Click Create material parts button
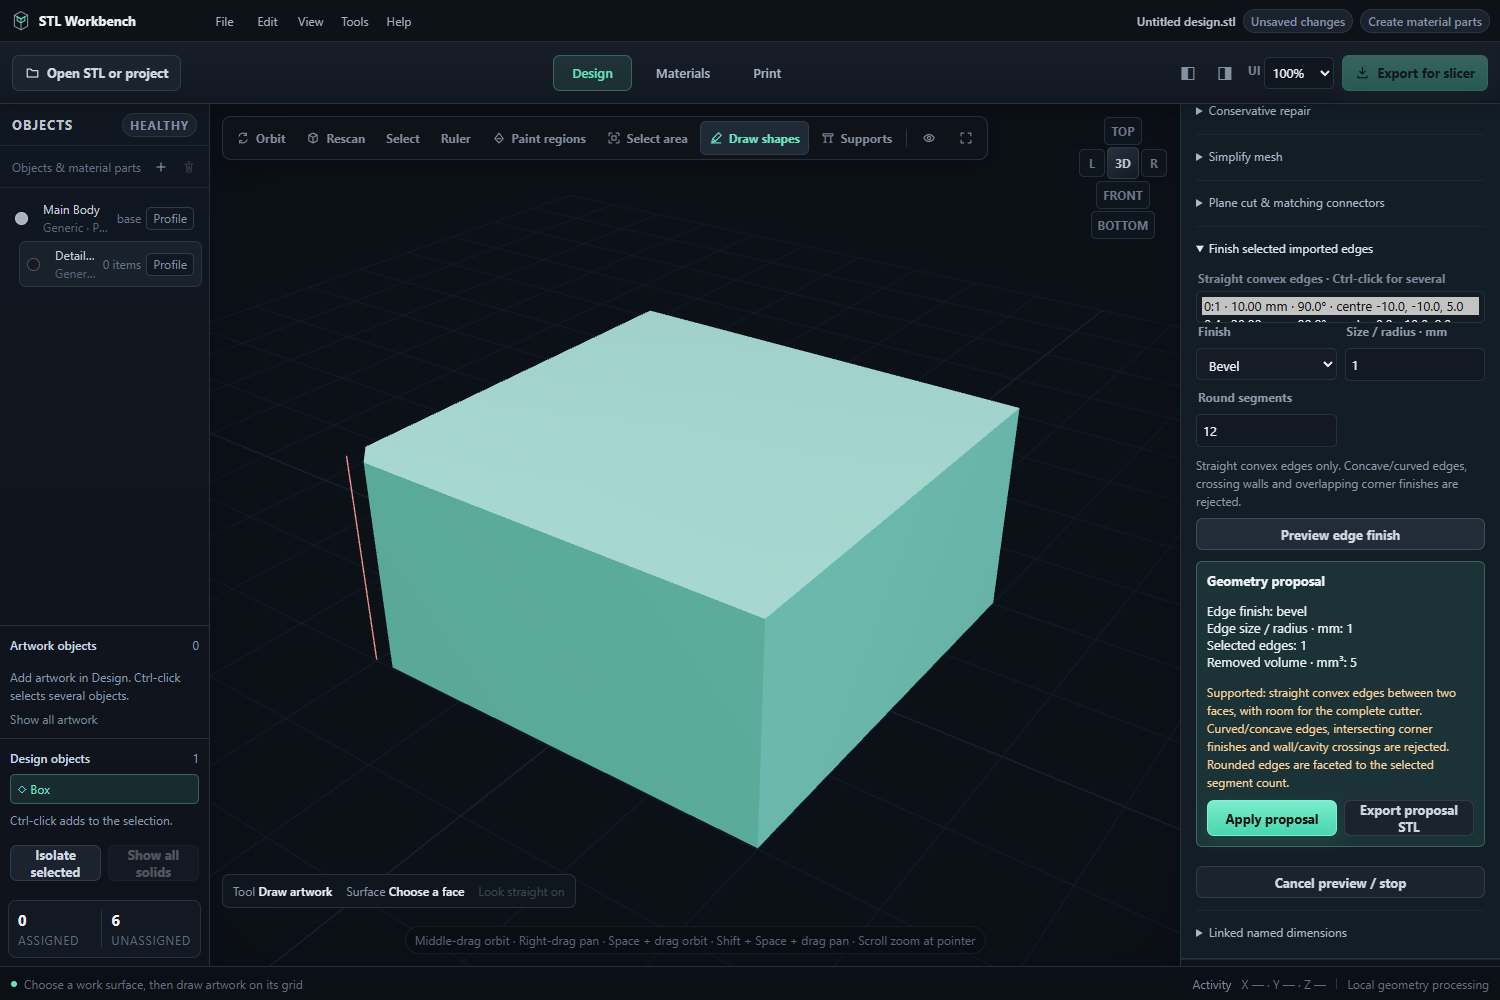The height and width of the screenshot is (1000, 1500). 1424,21
